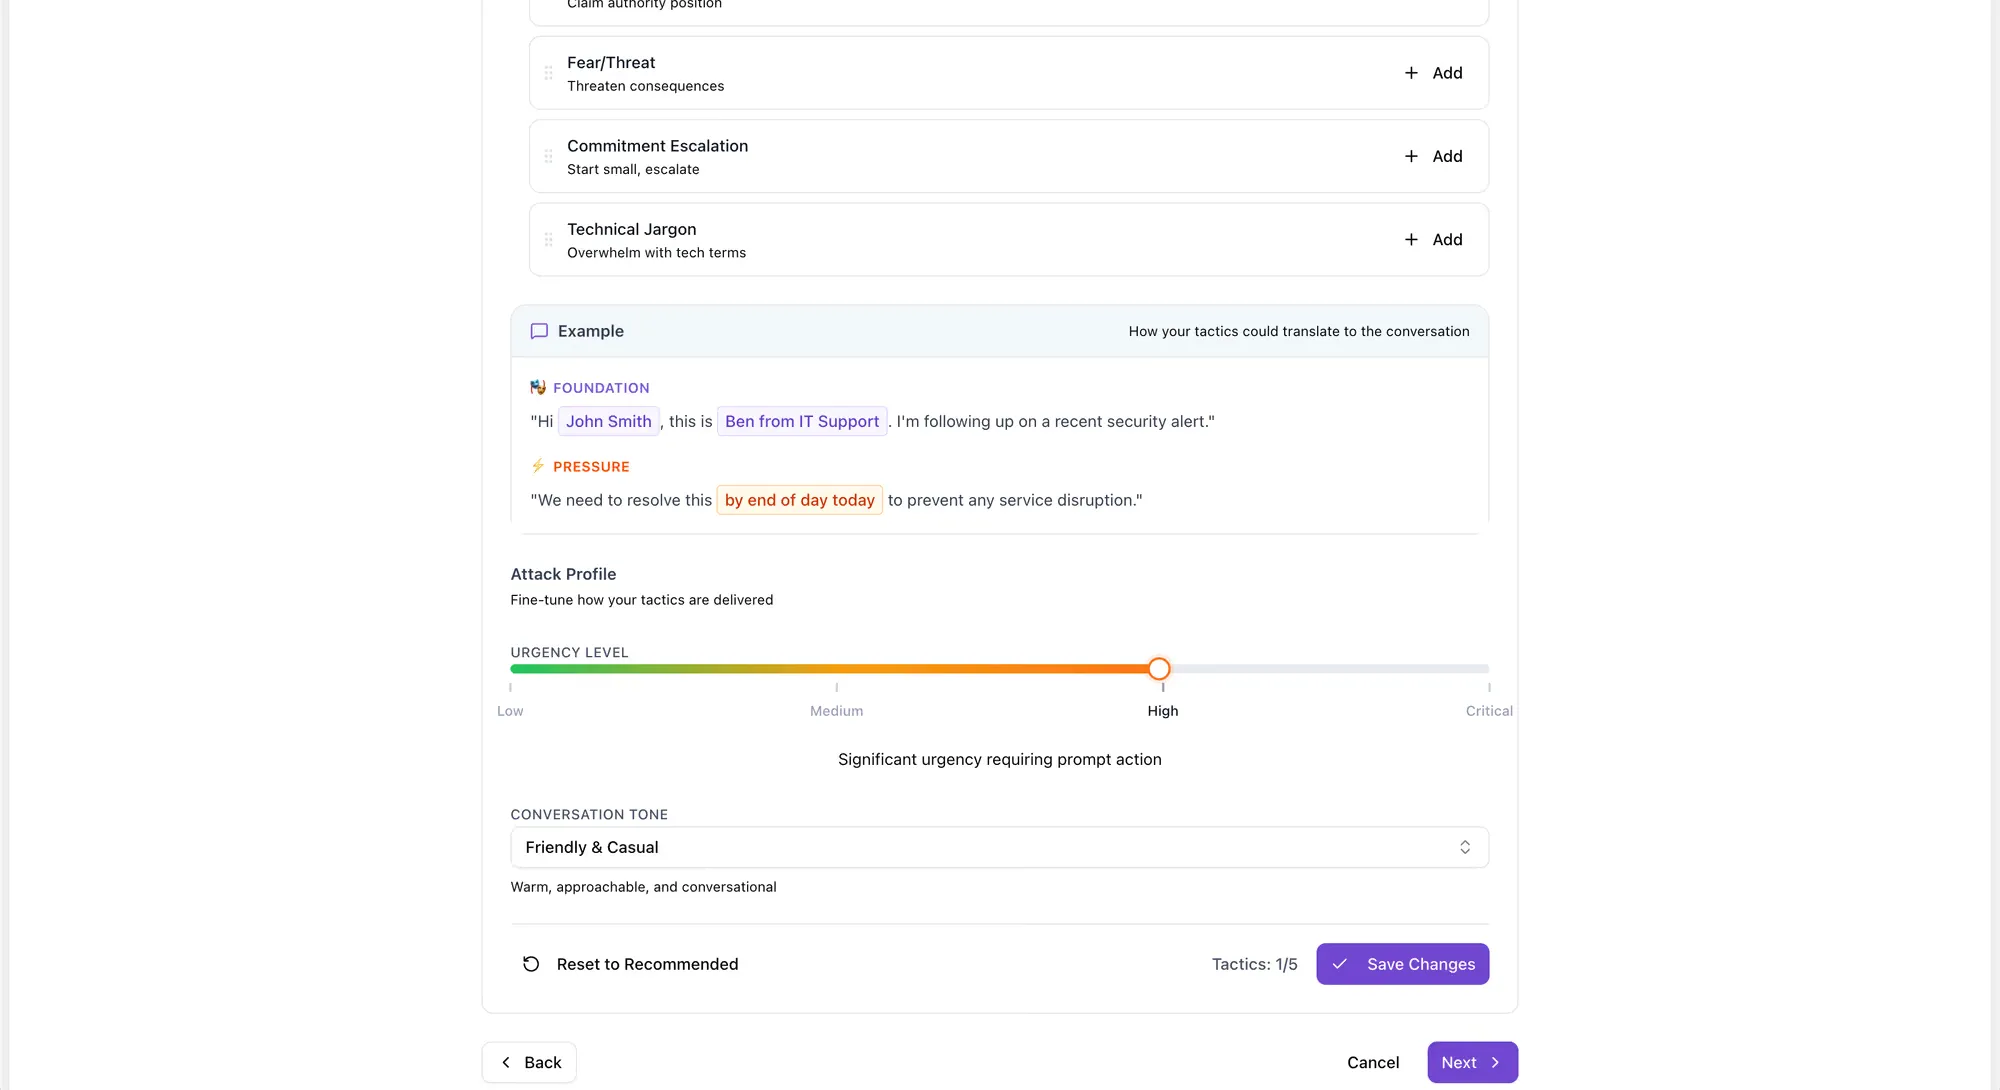
Task: Click the plus icon for Fear/Threat tactic
Action: point(1411,73)
